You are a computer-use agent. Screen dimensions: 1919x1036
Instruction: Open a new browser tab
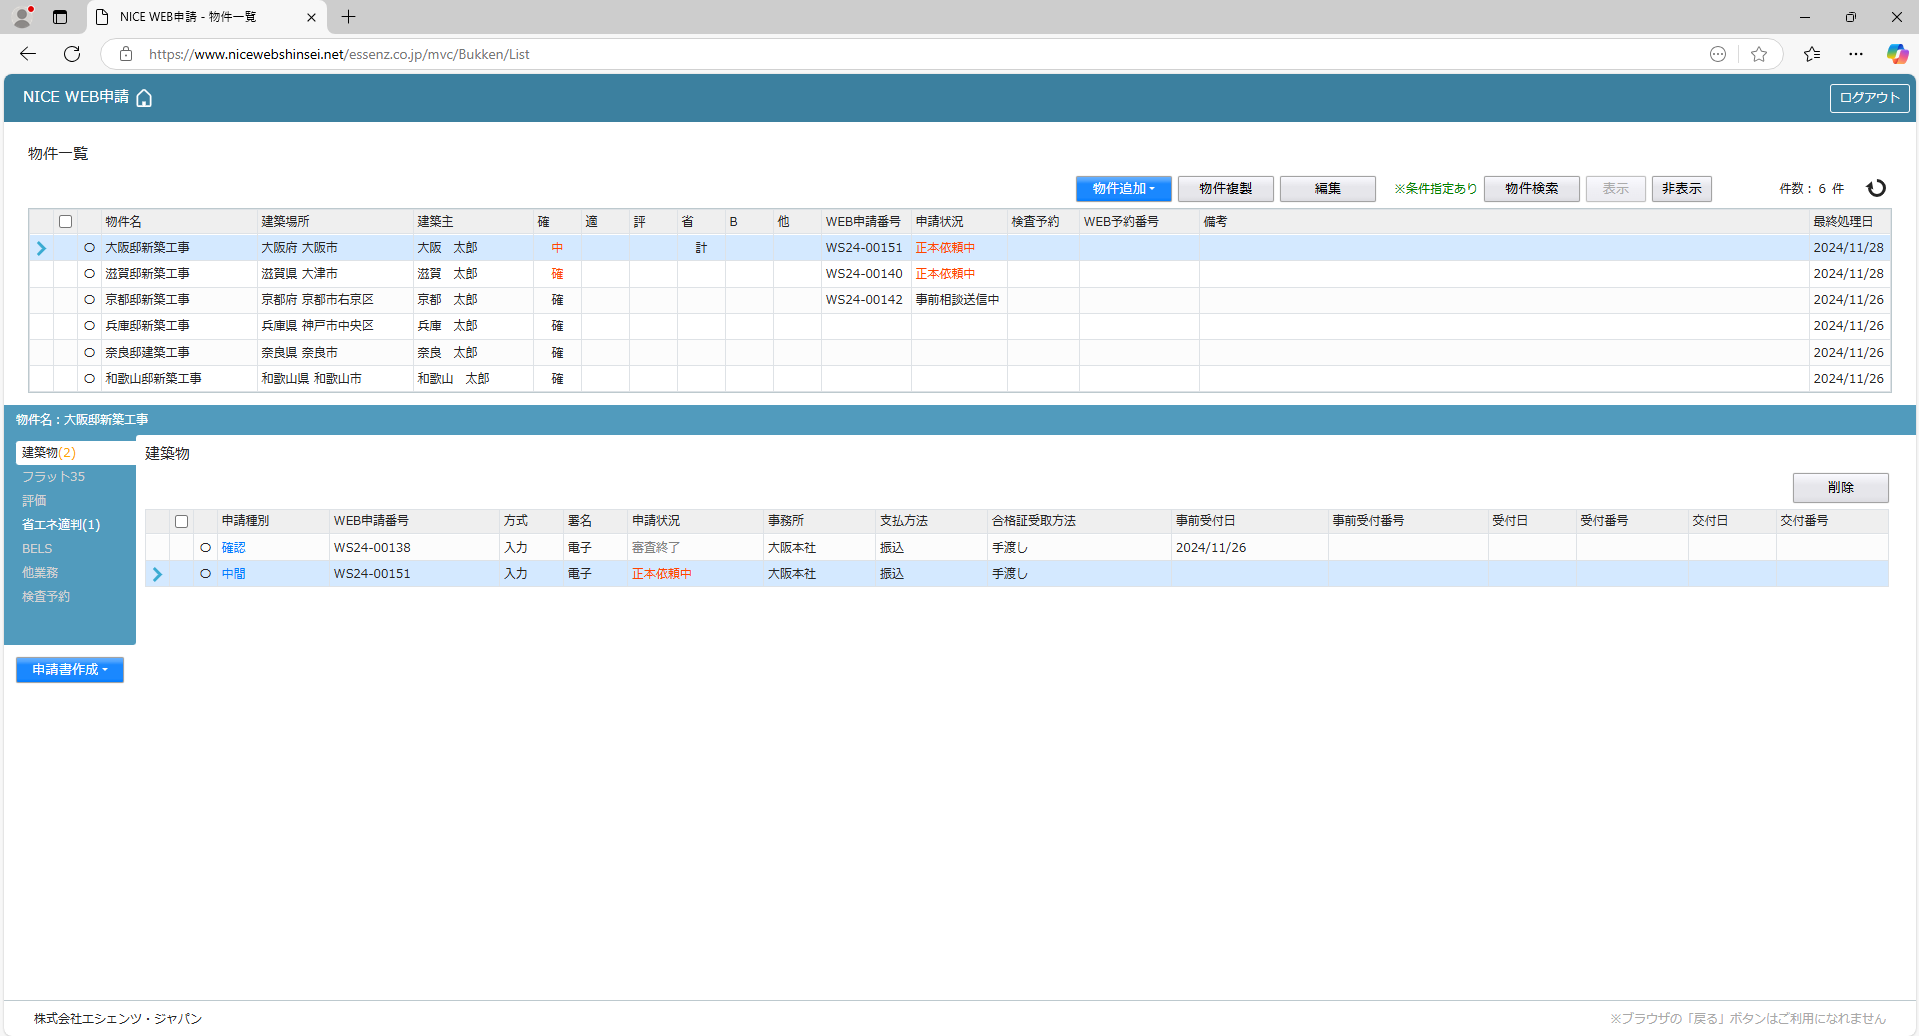pyautogui.click(x=348, y=17)
